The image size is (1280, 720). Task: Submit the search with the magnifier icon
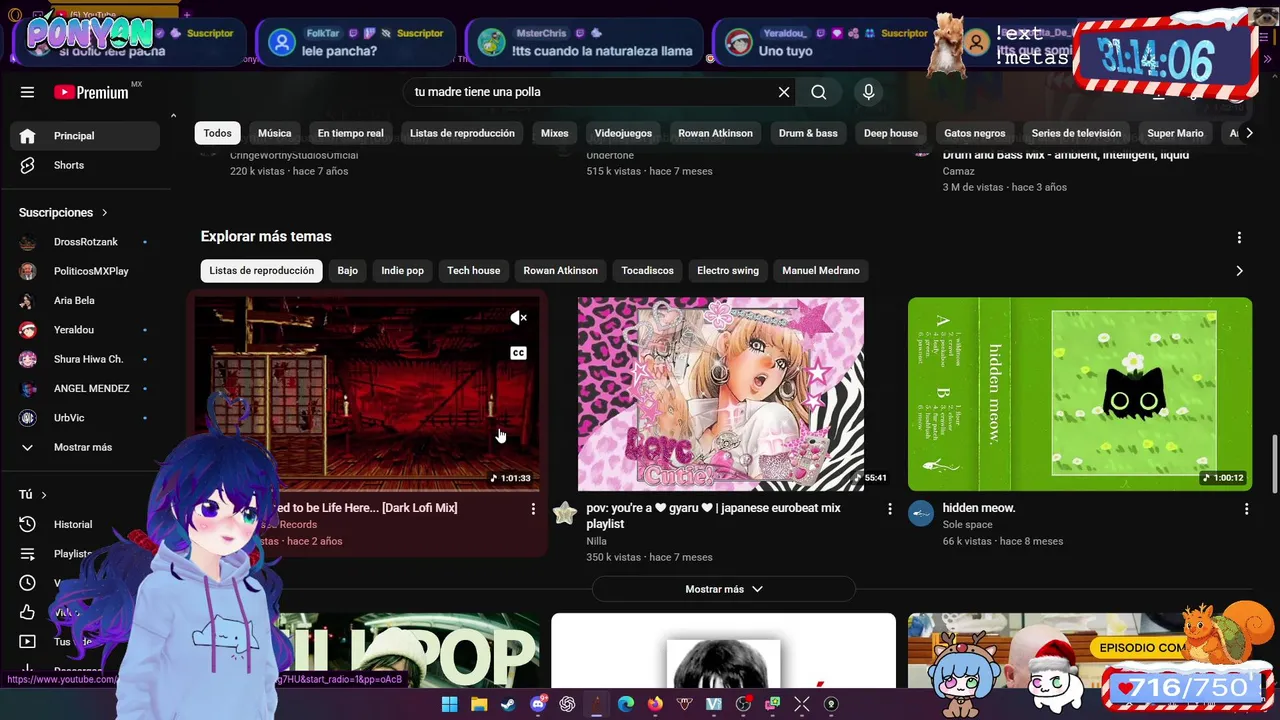click(x=819, y=92)
